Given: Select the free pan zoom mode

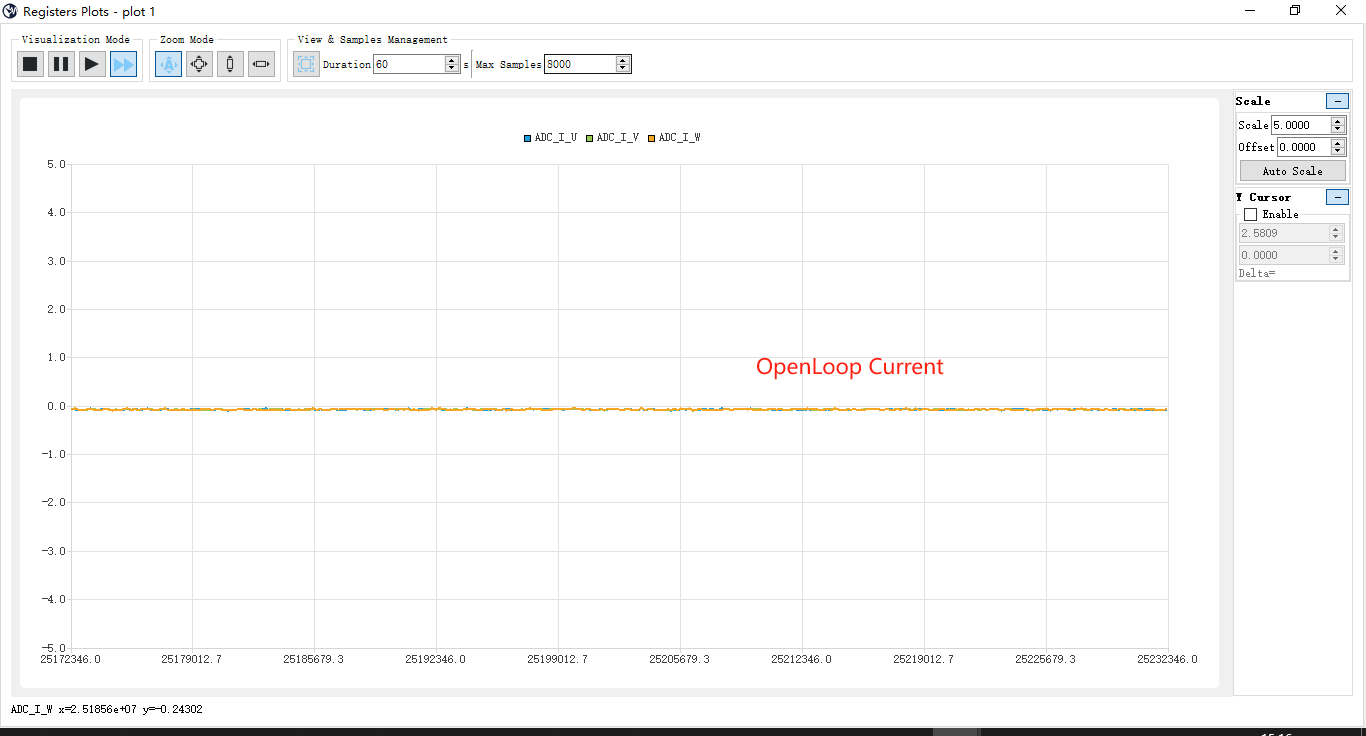Looking at the screenshot, I should click(x=199, y=63).
